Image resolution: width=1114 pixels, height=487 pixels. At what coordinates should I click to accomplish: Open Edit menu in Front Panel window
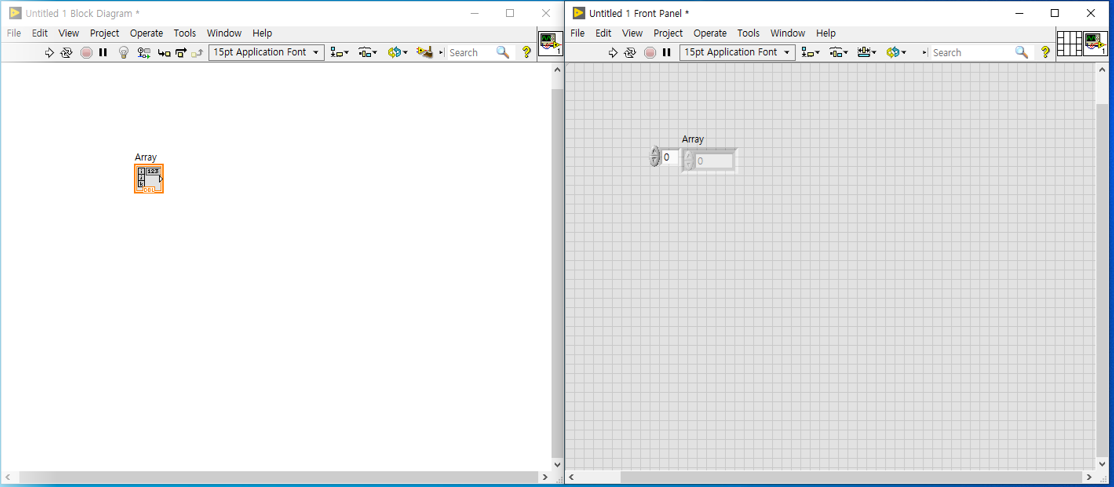click(x=603, y=33)
